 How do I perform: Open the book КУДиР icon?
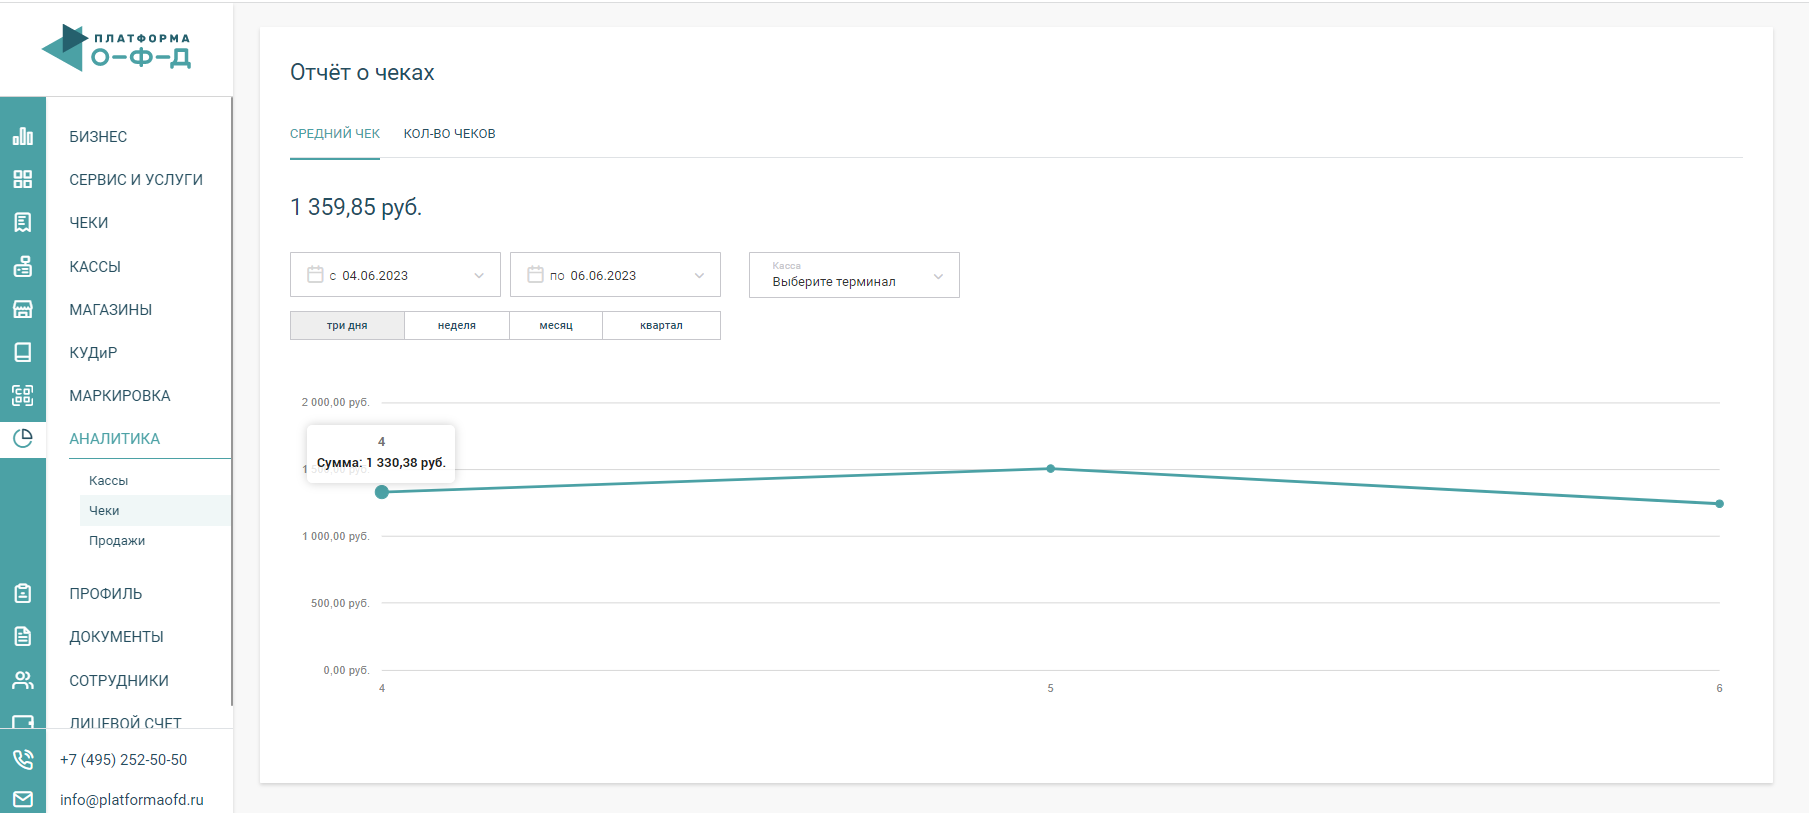click(x=23, y=352)
